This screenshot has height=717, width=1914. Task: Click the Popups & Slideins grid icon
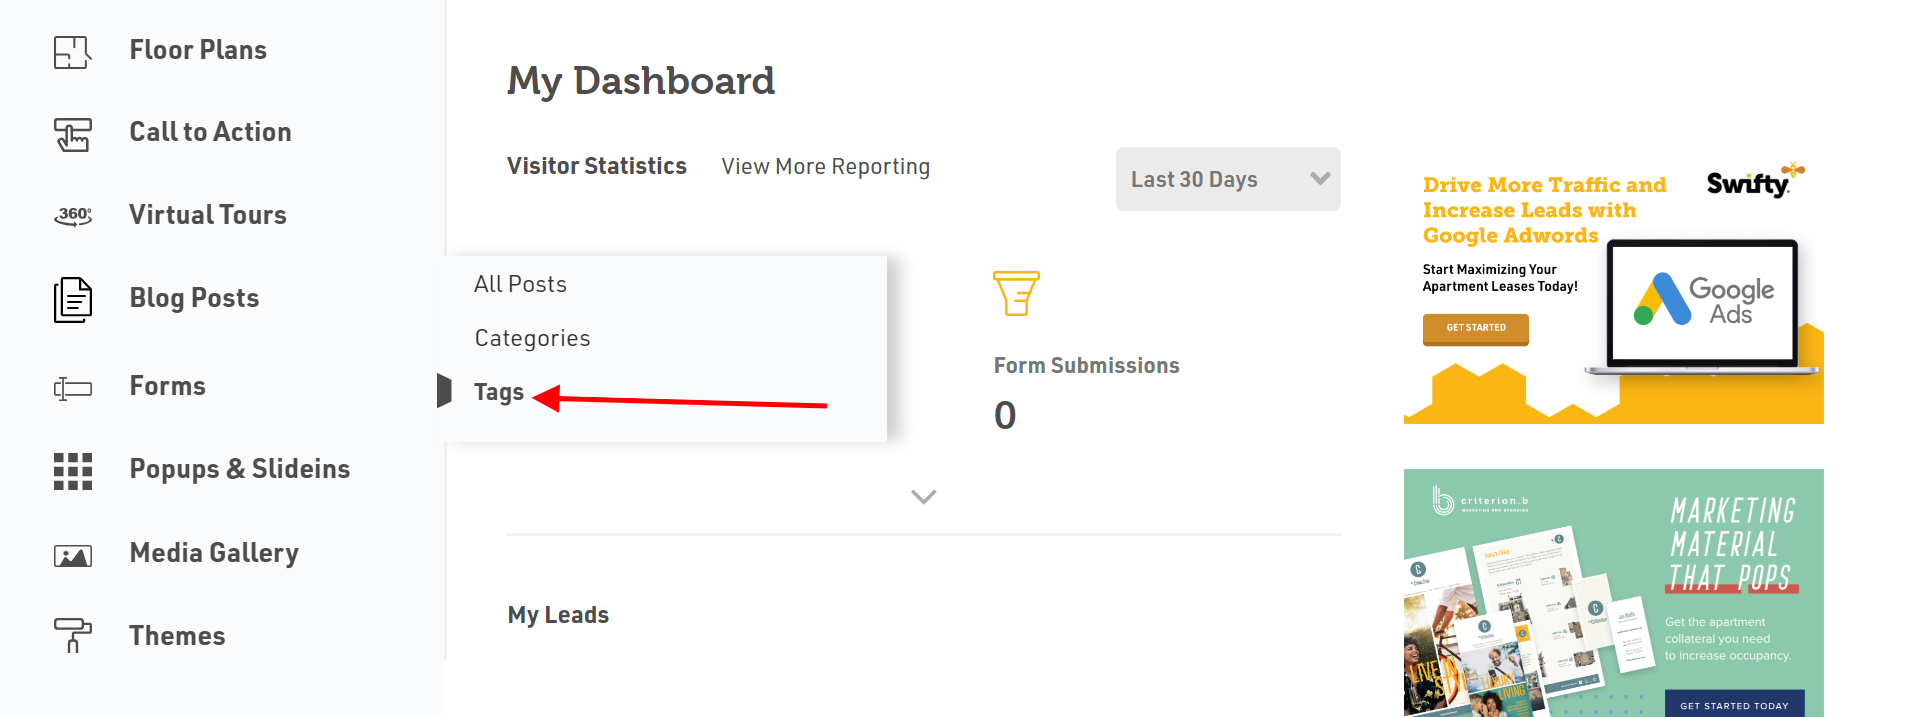pos(72,471)
